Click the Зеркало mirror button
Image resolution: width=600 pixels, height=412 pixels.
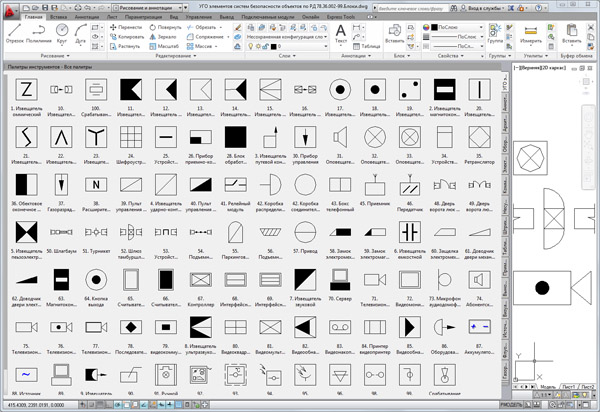(x=166, y=36)
